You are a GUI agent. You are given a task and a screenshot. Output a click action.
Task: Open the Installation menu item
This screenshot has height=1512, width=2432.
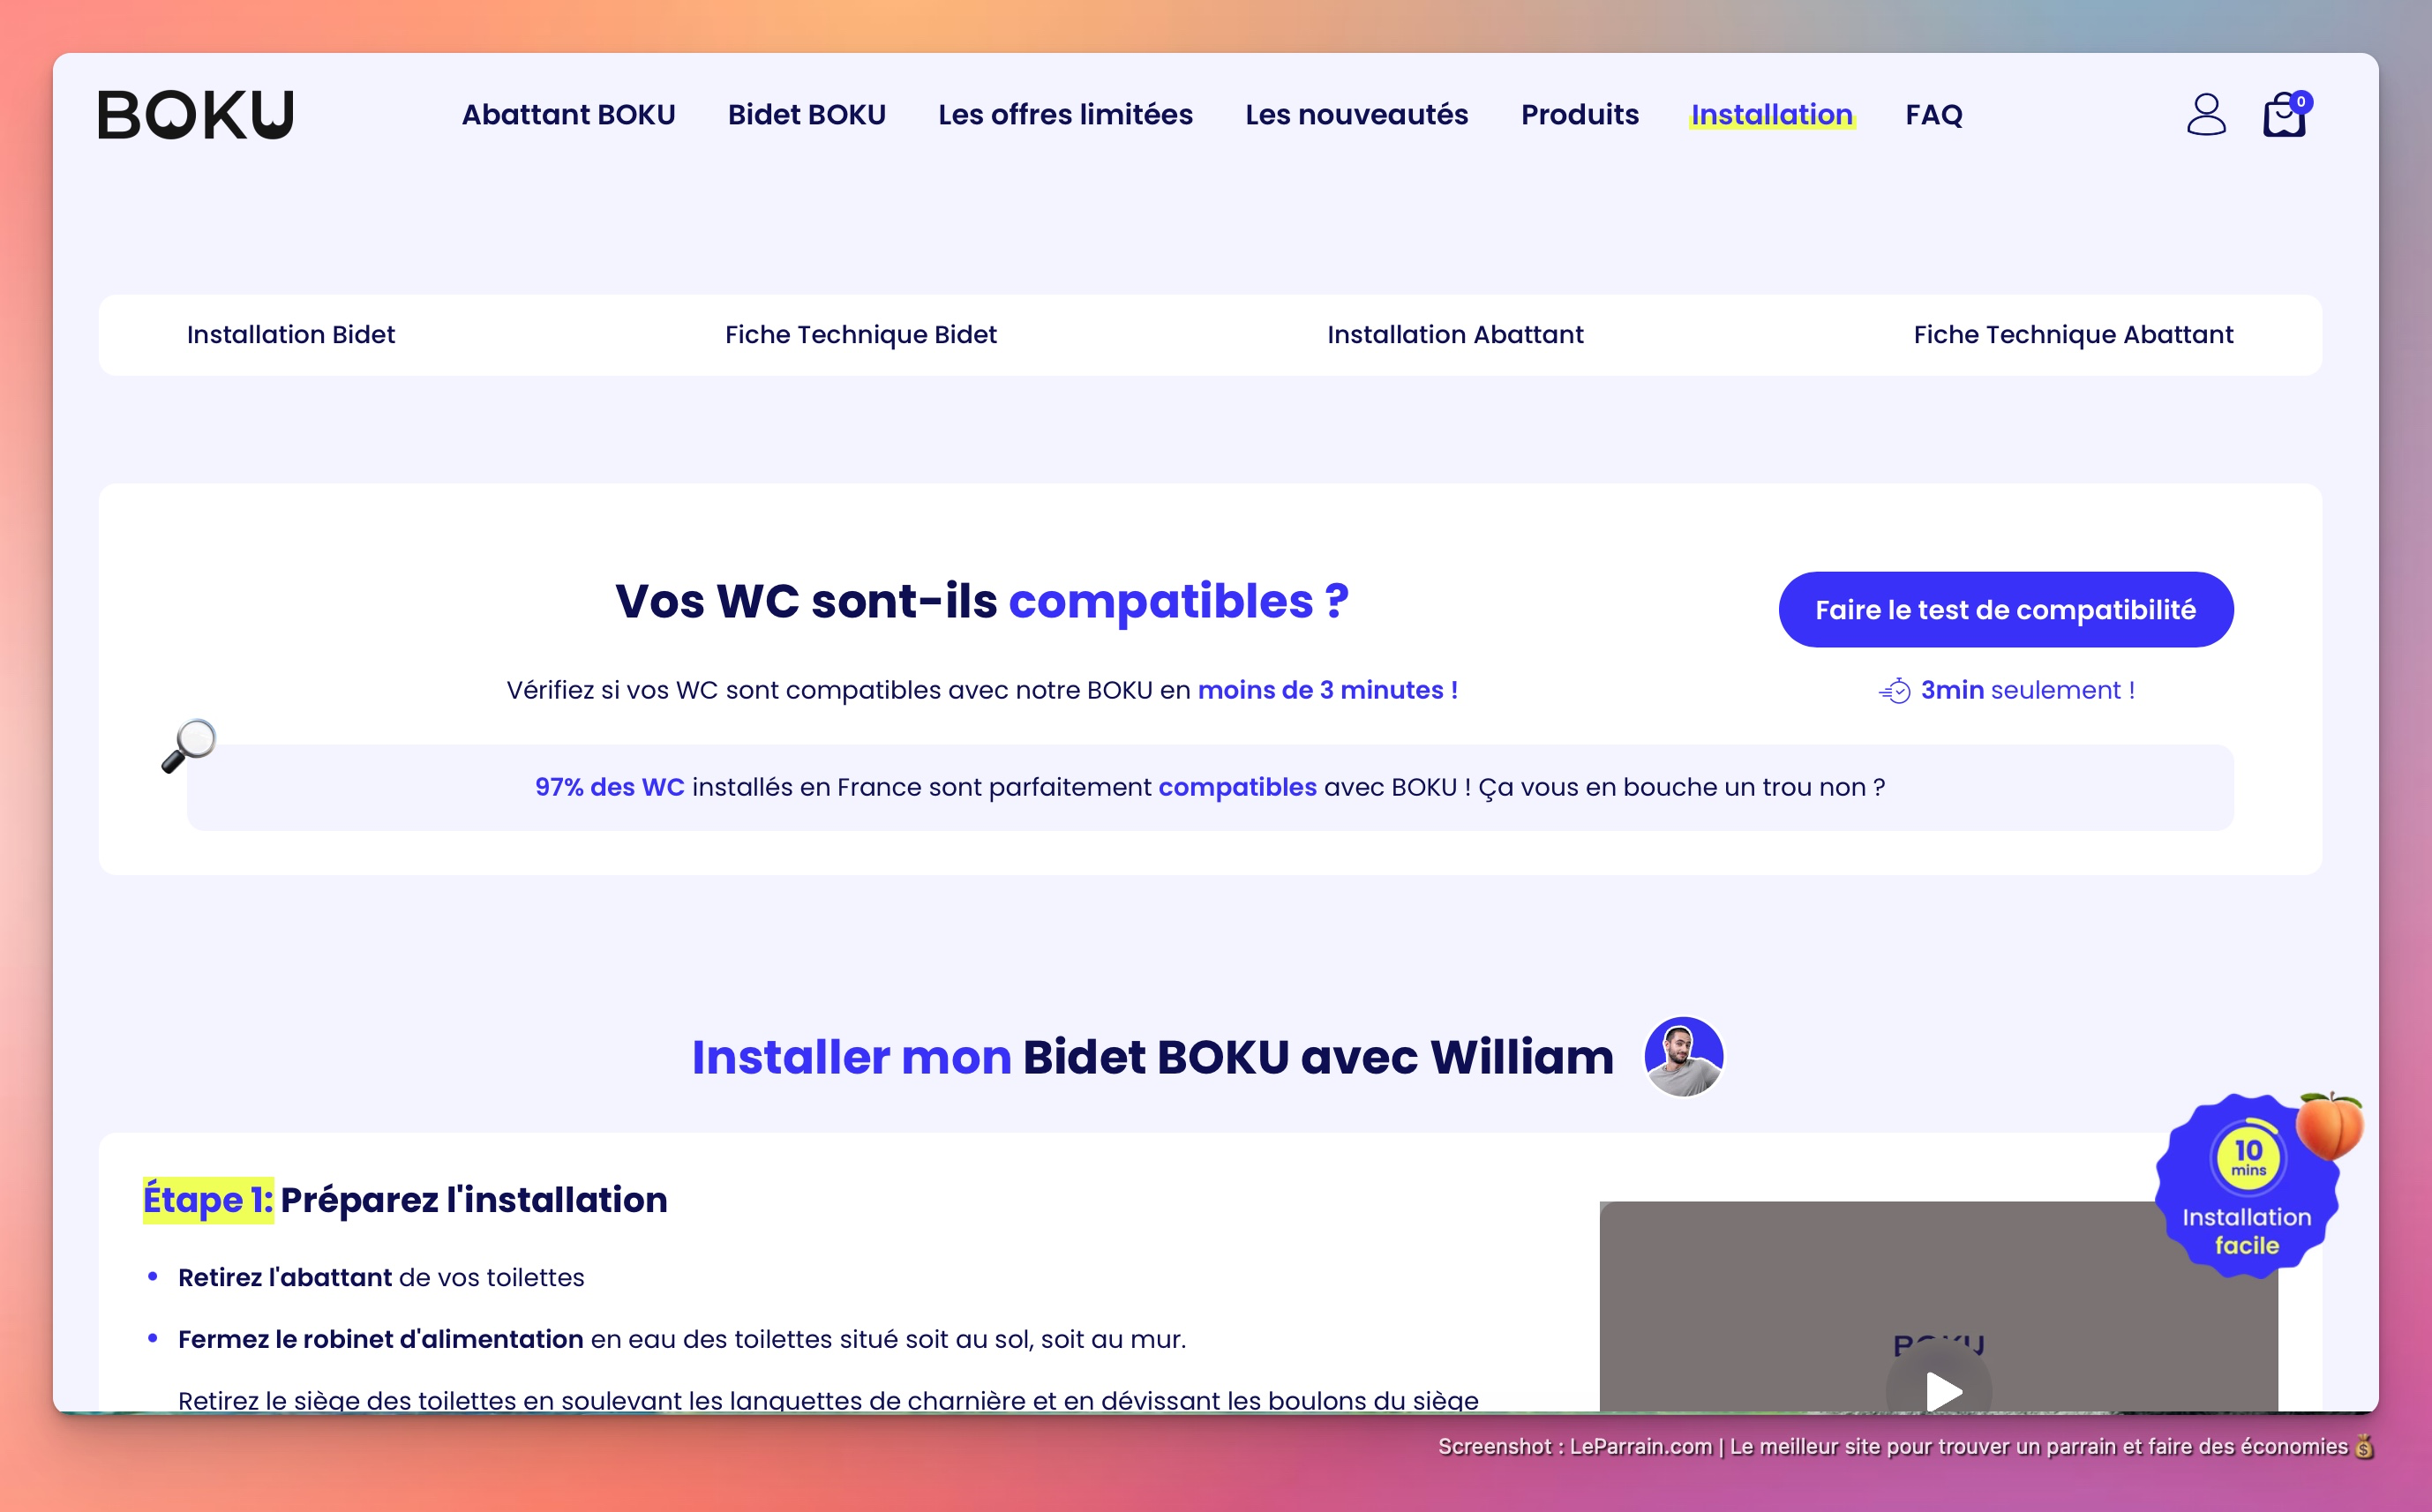(x=1772, y=114)
